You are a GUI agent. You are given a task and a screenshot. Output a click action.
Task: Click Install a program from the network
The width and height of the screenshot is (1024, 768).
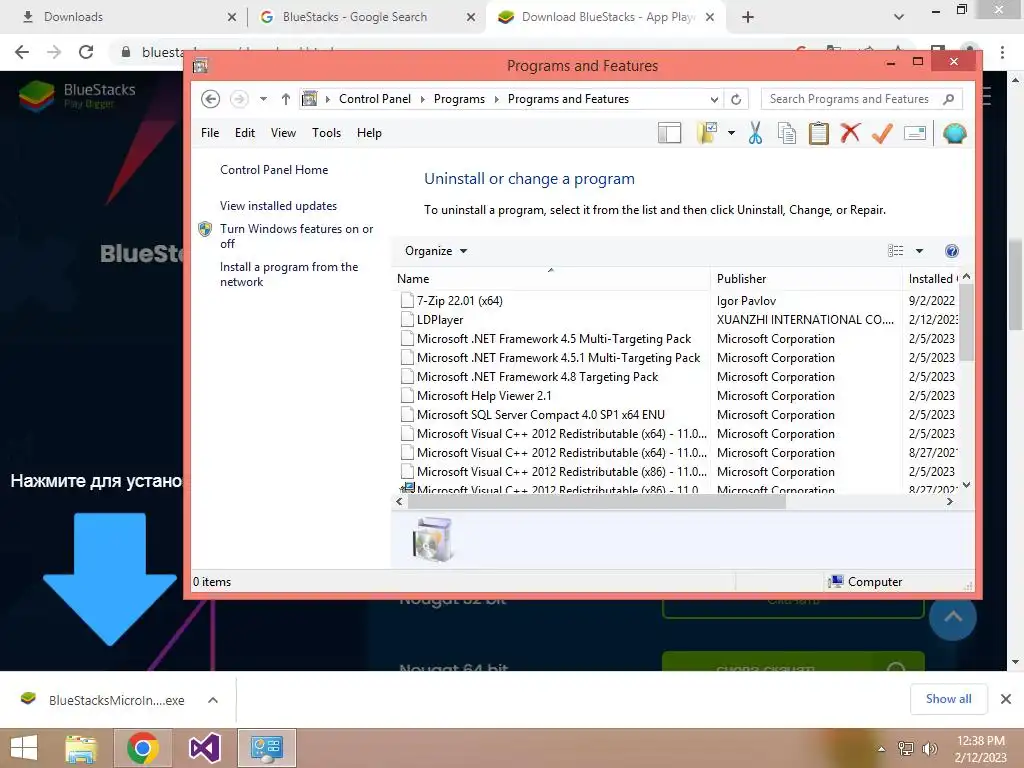(289, 274)
